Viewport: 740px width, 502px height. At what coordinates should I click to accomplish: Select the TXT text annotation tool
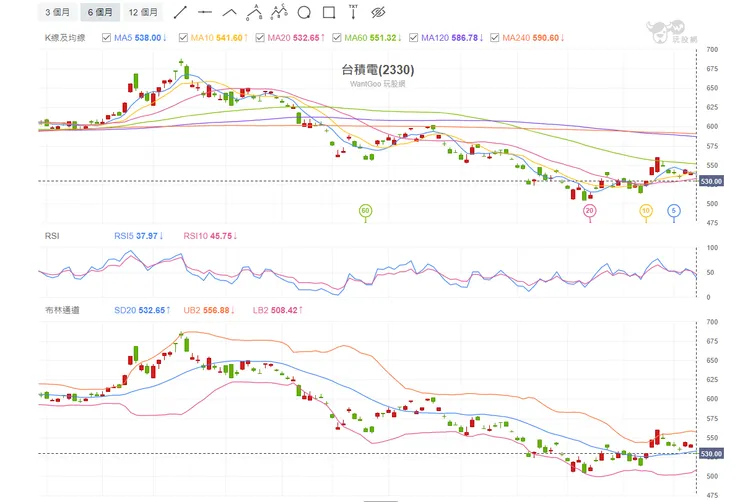pos(353,12)
